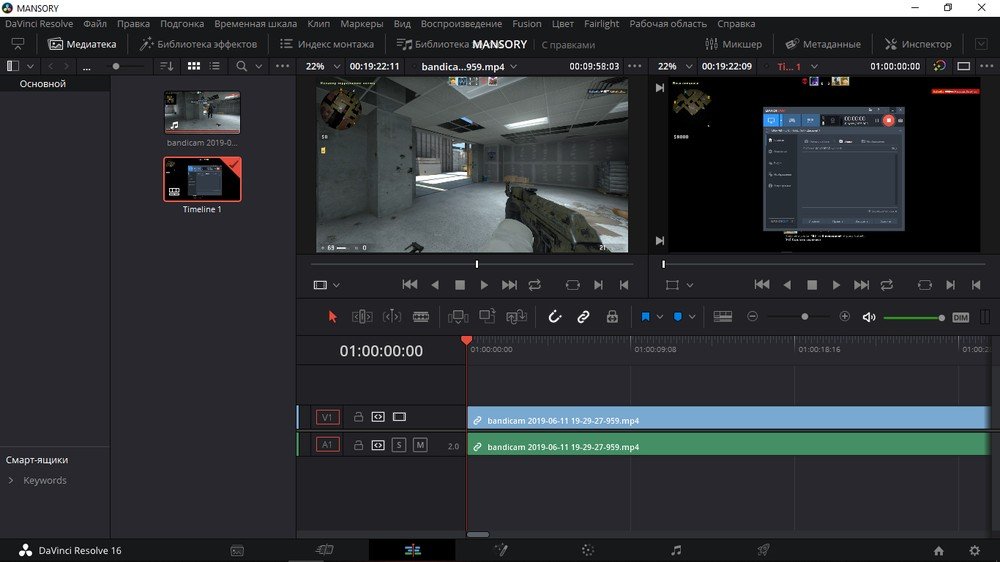Screen dimensions: 1000x562
Task: Mute audio via speaker icon
Action: coord(869,317)
